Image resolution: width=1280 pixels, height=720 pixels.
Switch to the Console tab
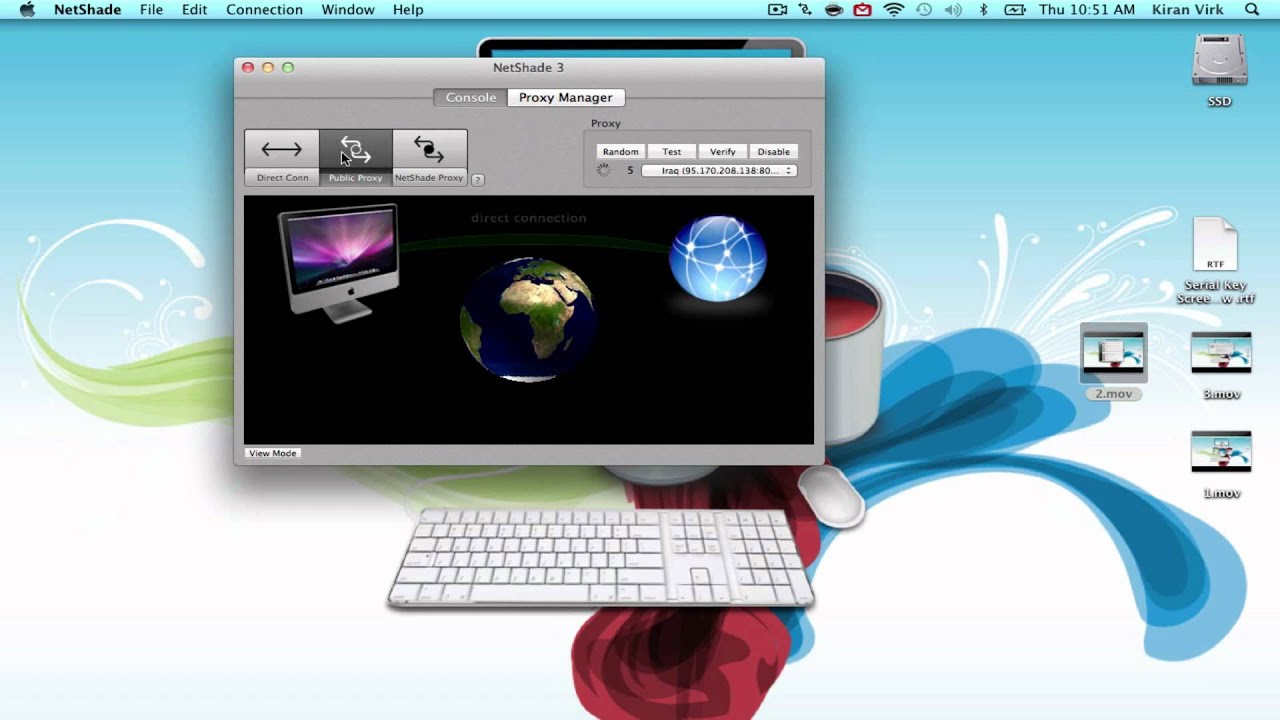(x=471, y=97)
